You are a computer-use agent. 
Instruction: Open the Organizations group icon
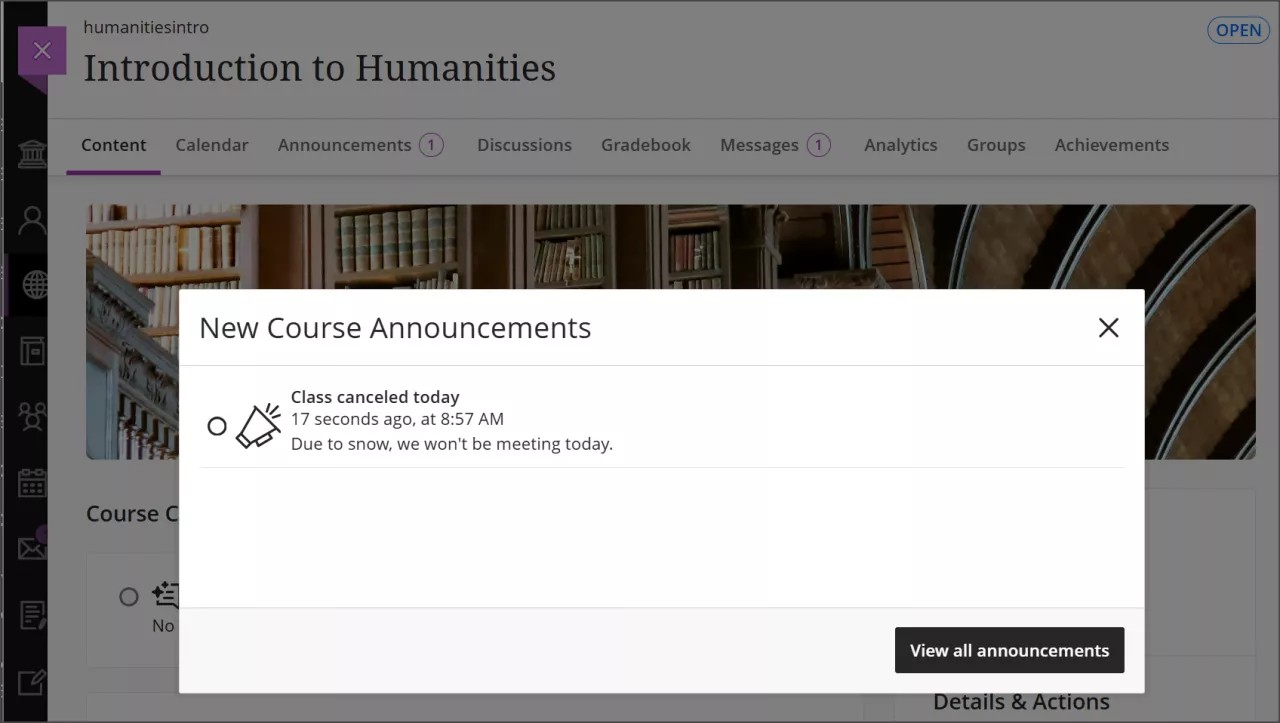pos(31,416)
